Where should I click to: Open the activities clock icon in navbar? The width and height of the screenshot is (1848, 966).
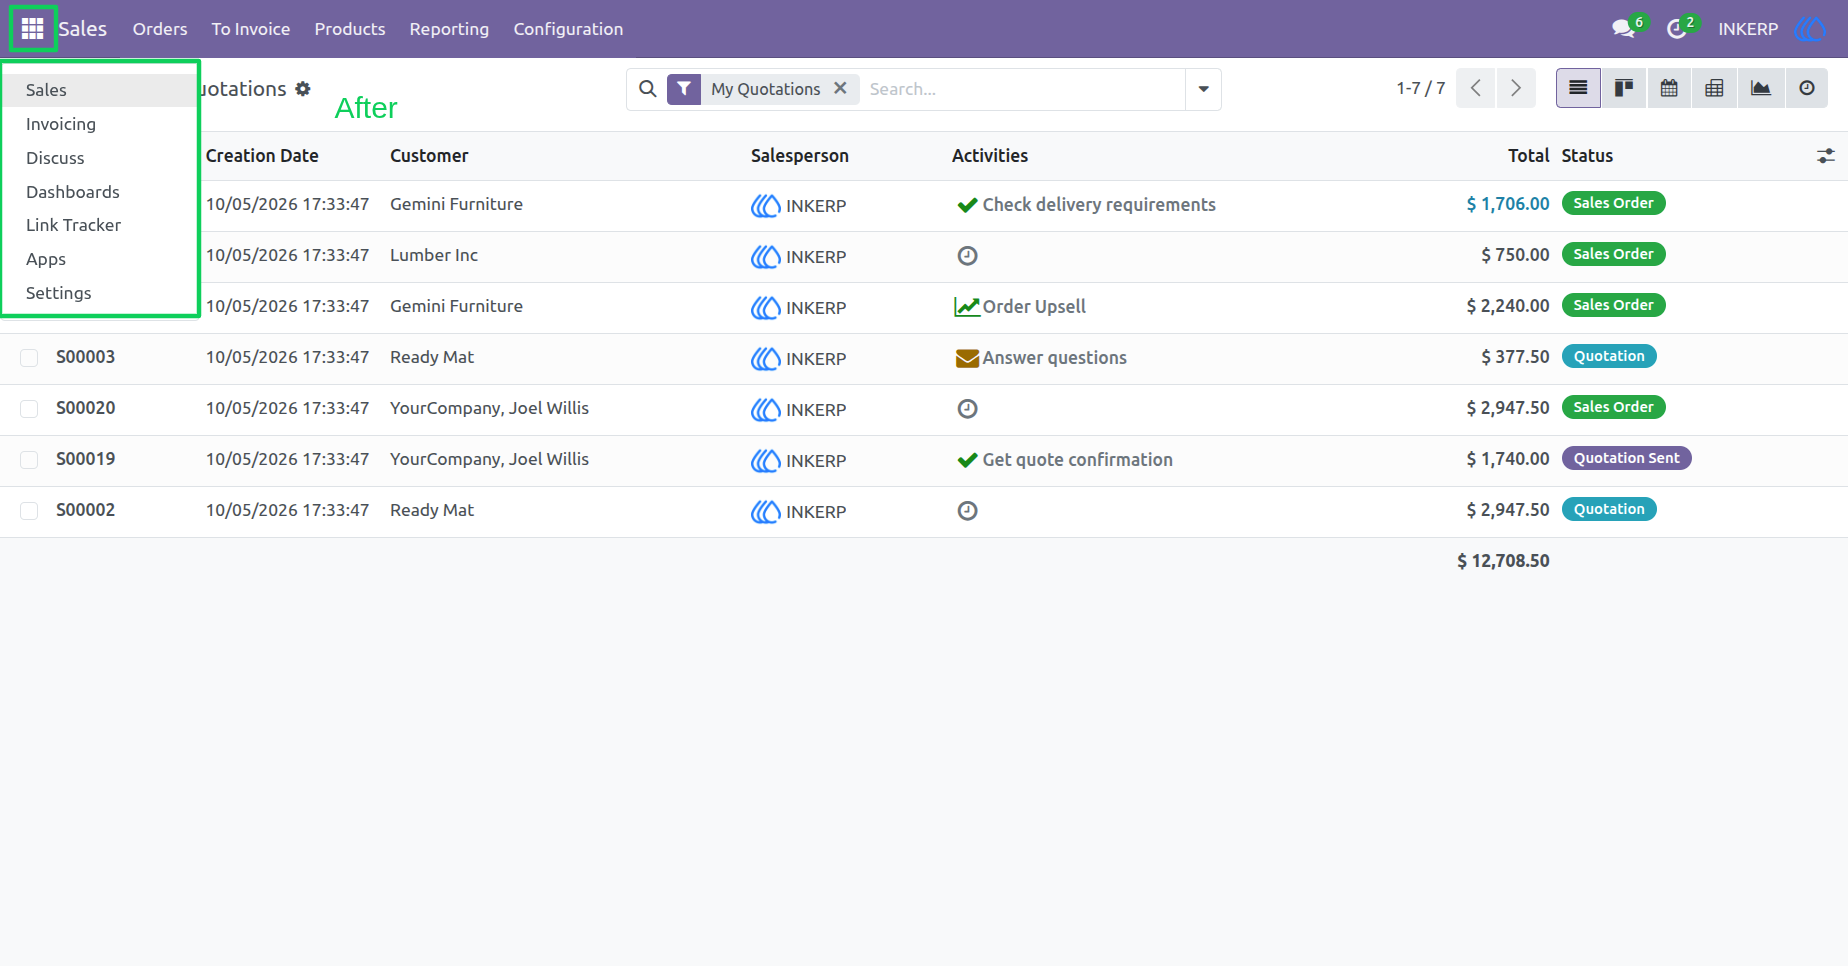1677,29
